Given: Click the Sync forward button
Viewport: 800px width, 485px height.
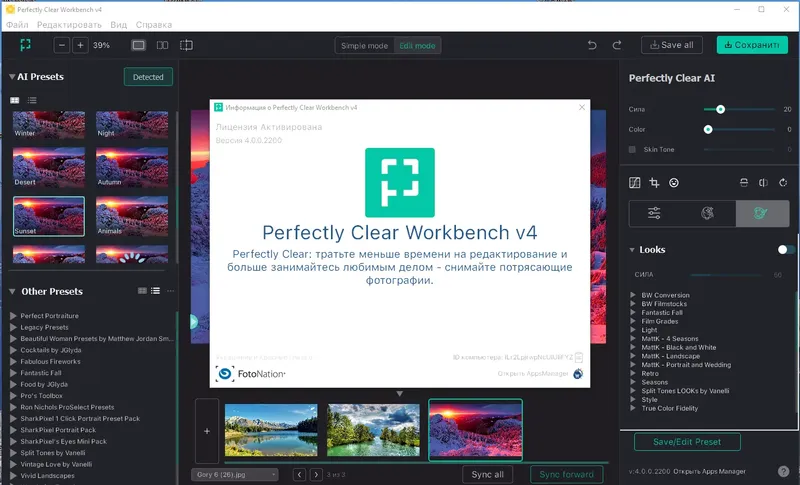Looking at the screenshot, I should pos(566,474).
